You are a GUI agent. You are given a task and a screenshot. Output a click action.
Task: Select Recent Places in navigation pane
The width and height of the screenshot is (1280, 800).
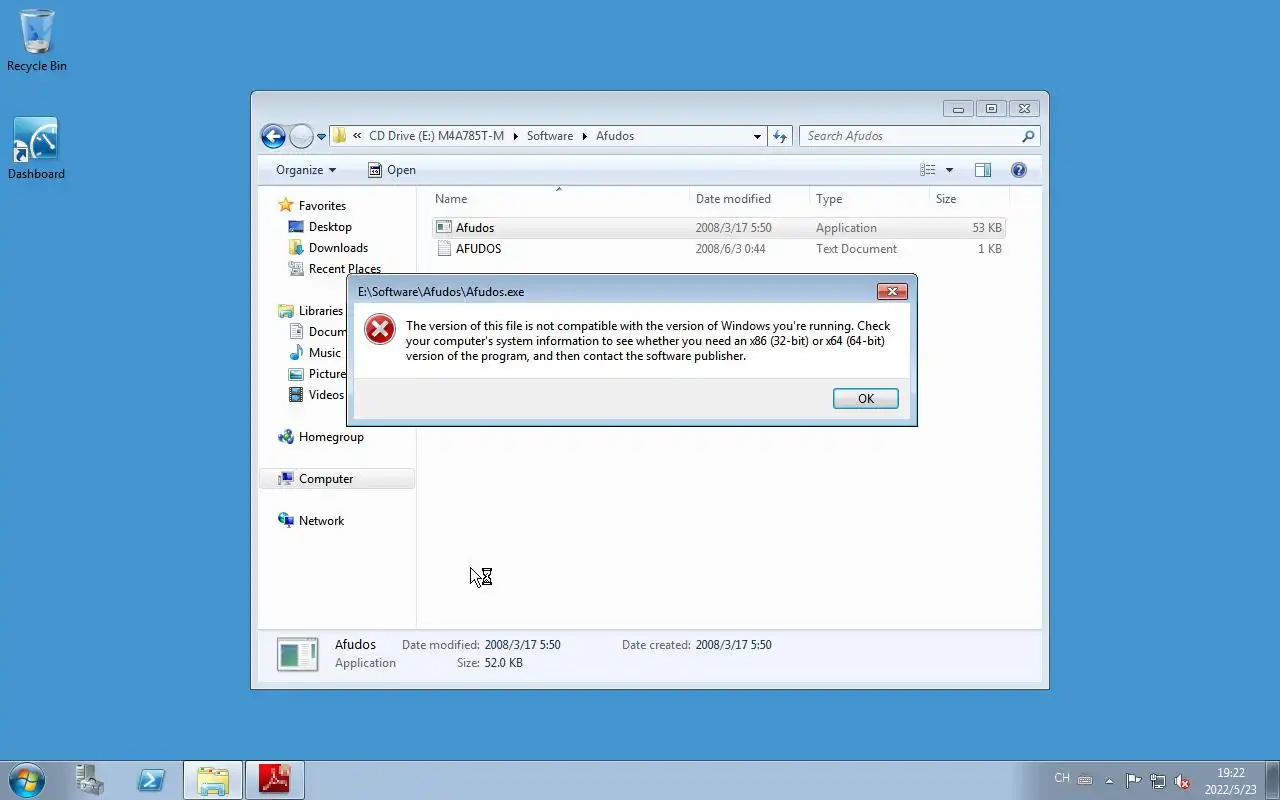pos(335,269)
